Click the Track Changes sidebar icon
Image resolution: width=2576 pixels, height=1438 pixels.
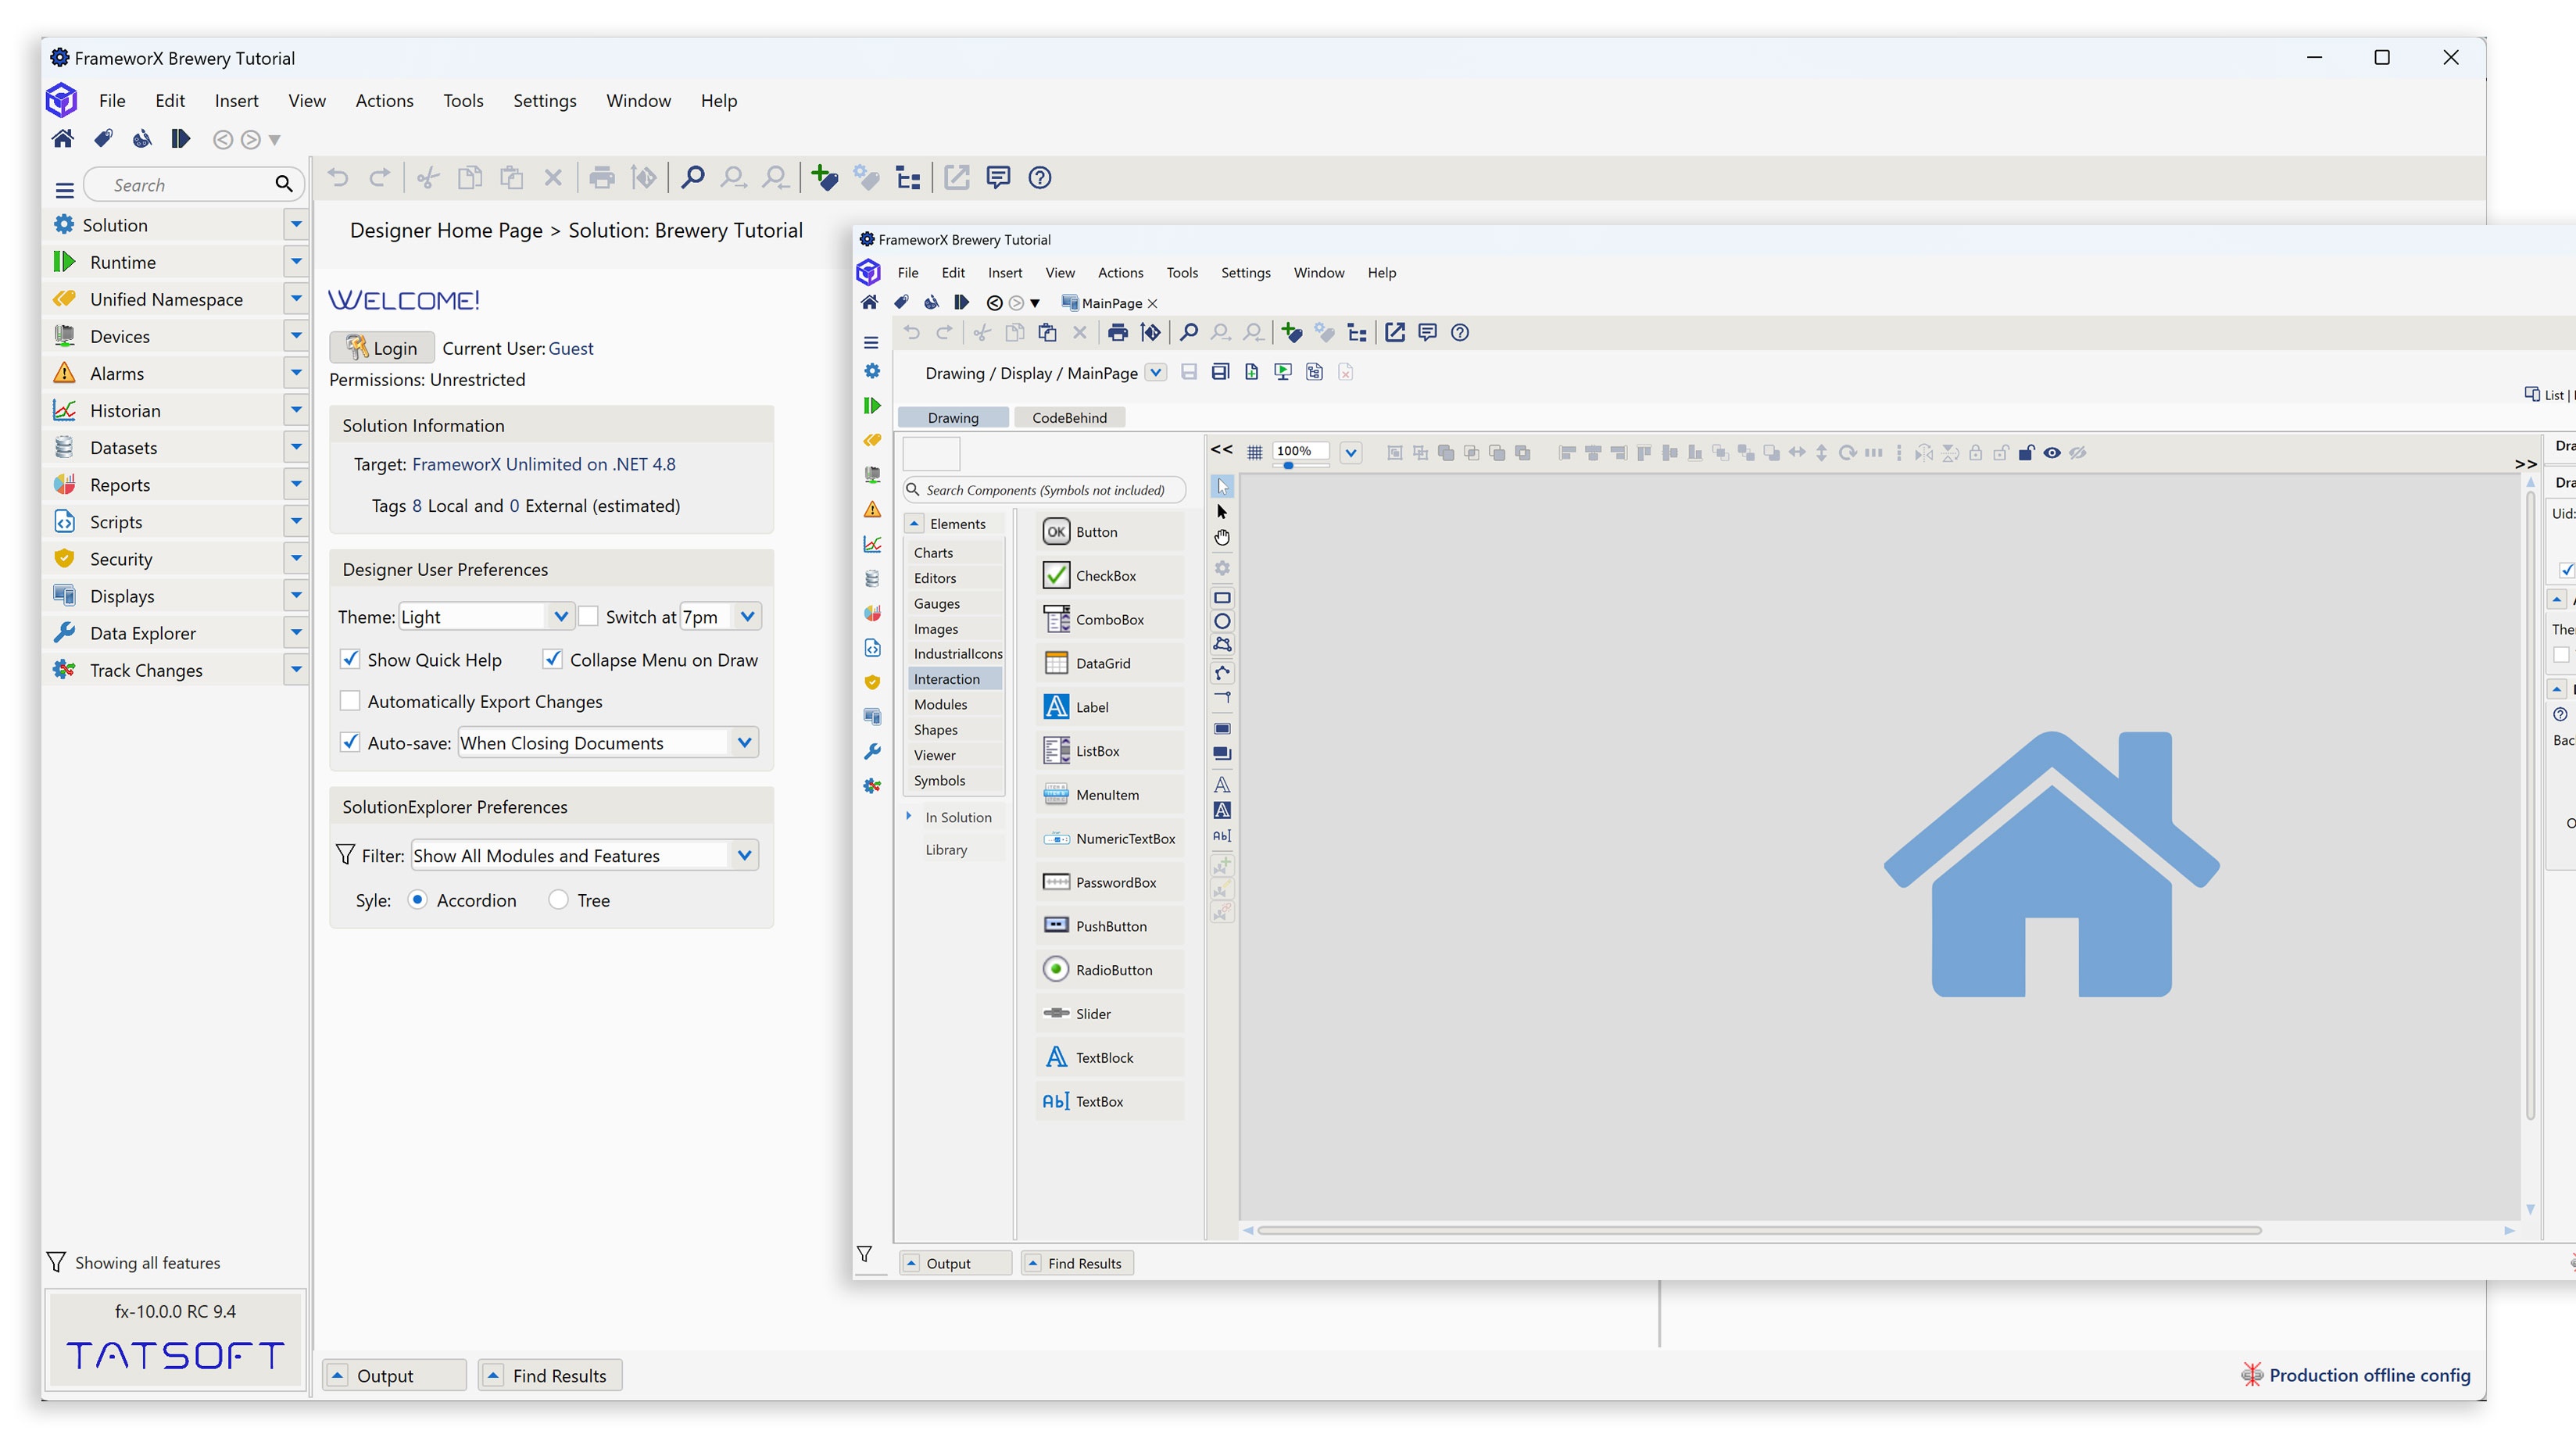click(64, 670)
